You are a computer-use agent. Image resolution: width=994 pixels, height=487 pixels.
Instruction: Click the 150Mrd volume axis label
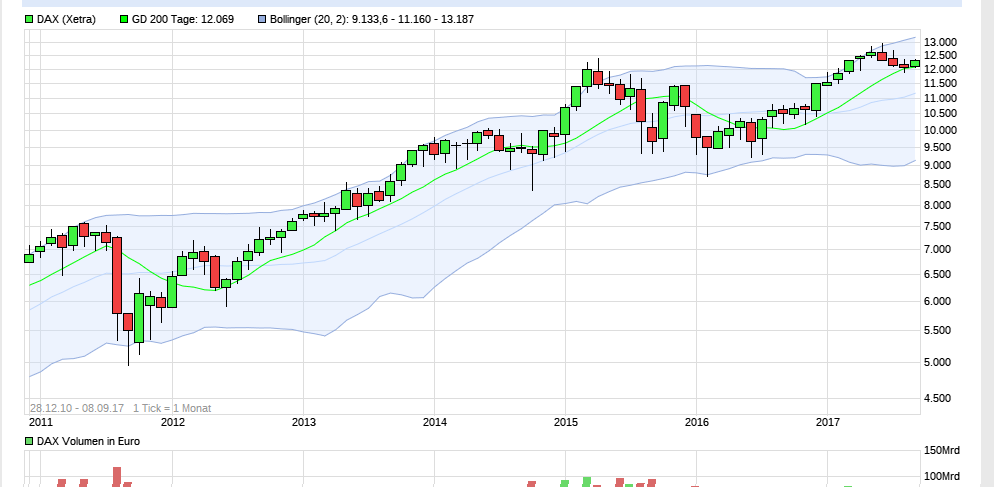[942, 451]
